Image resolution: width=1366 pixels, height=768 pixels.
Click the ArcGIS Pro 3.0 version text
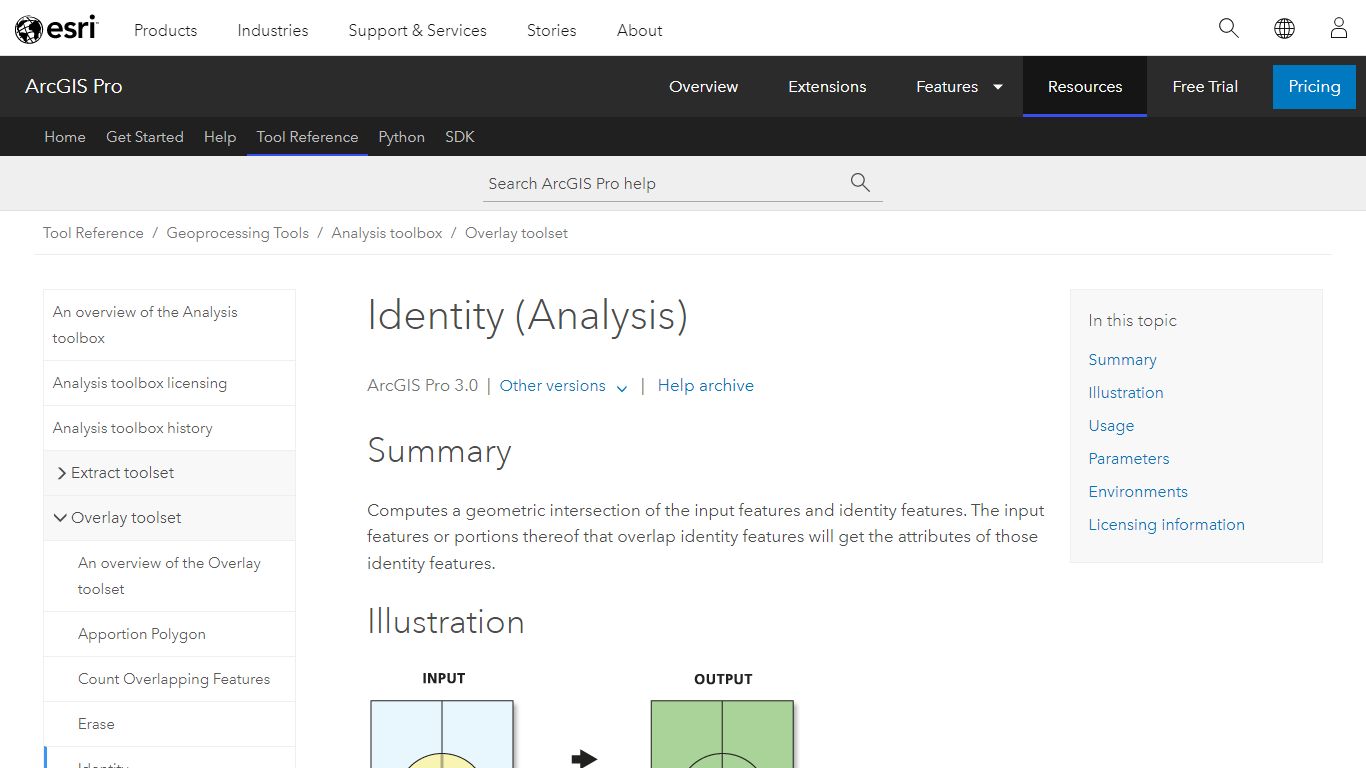click(x=423, y=386)
